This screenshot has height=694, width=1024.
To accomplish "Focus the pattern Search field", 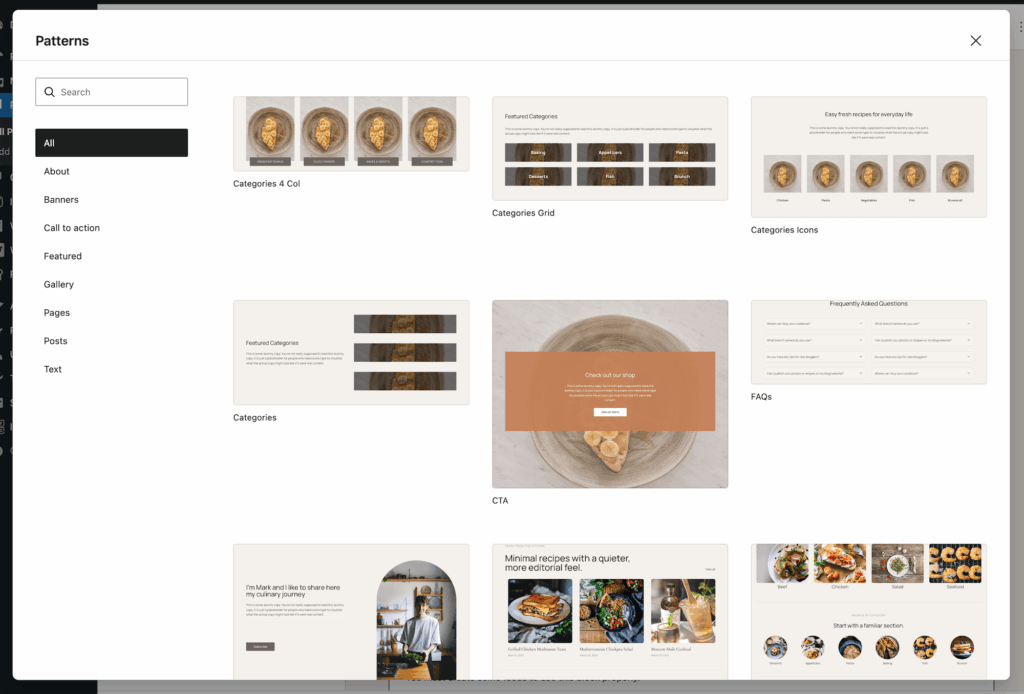I will coord(120,92).
